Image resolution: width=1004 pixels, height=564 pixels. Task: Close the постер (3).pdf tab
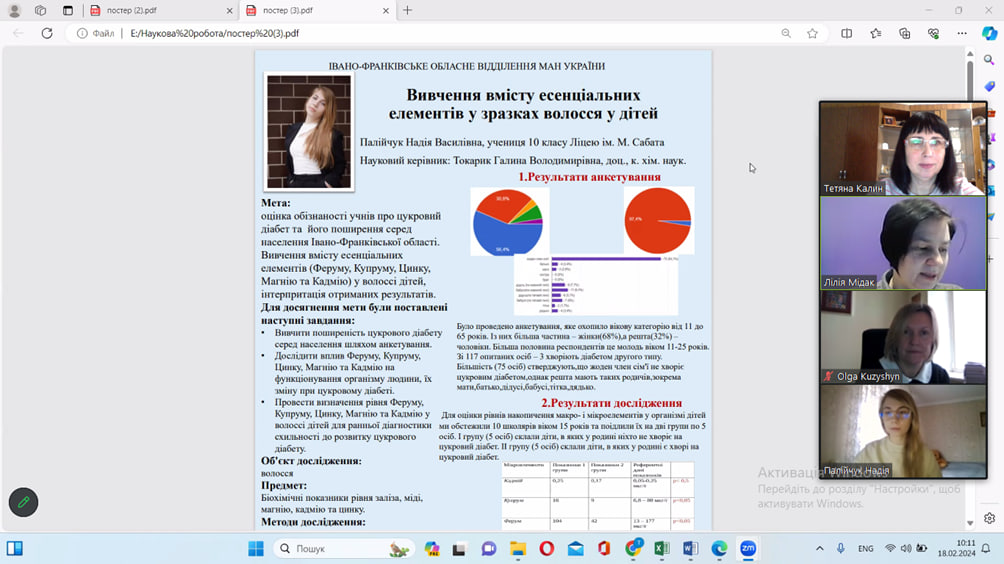pyautogui.click(x=387, y=10)
